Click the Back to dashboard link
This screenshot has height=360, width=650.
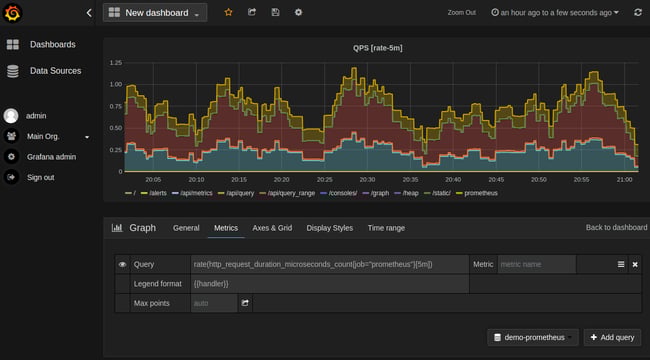(x=616, y=227)
